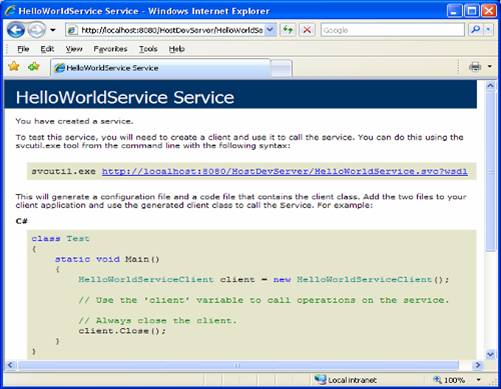Click the 100% zoom level button
Viewport: 501px width, 389px height.
coord(449,380)
